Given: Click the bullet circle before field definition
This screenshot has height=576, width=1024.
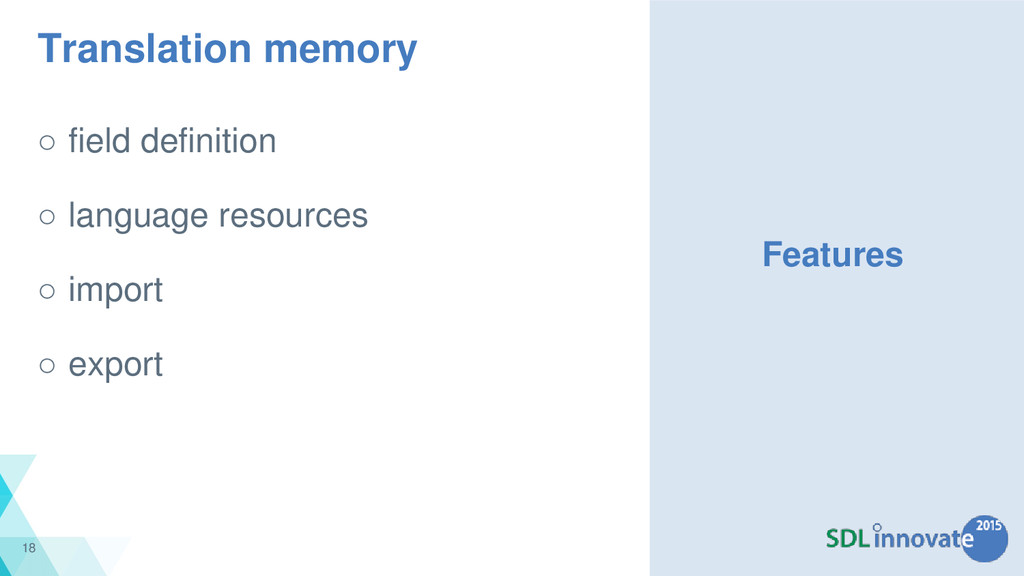Looking at the screenshot, I should coord(47,142).
